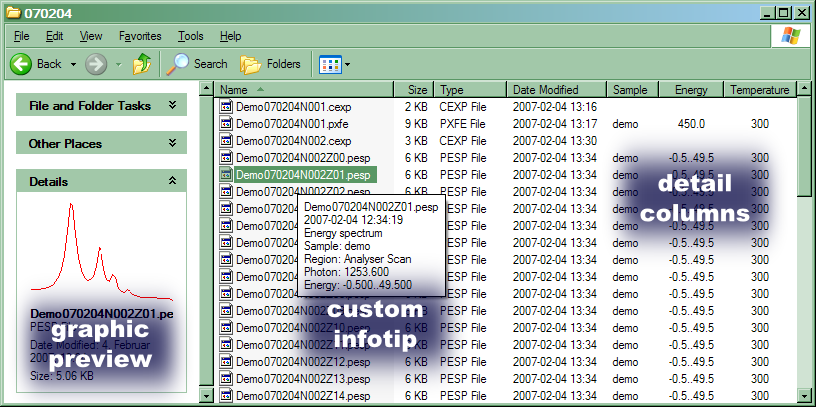
Task: Sort by Date Modified column header
Action: tap(546, 89)
